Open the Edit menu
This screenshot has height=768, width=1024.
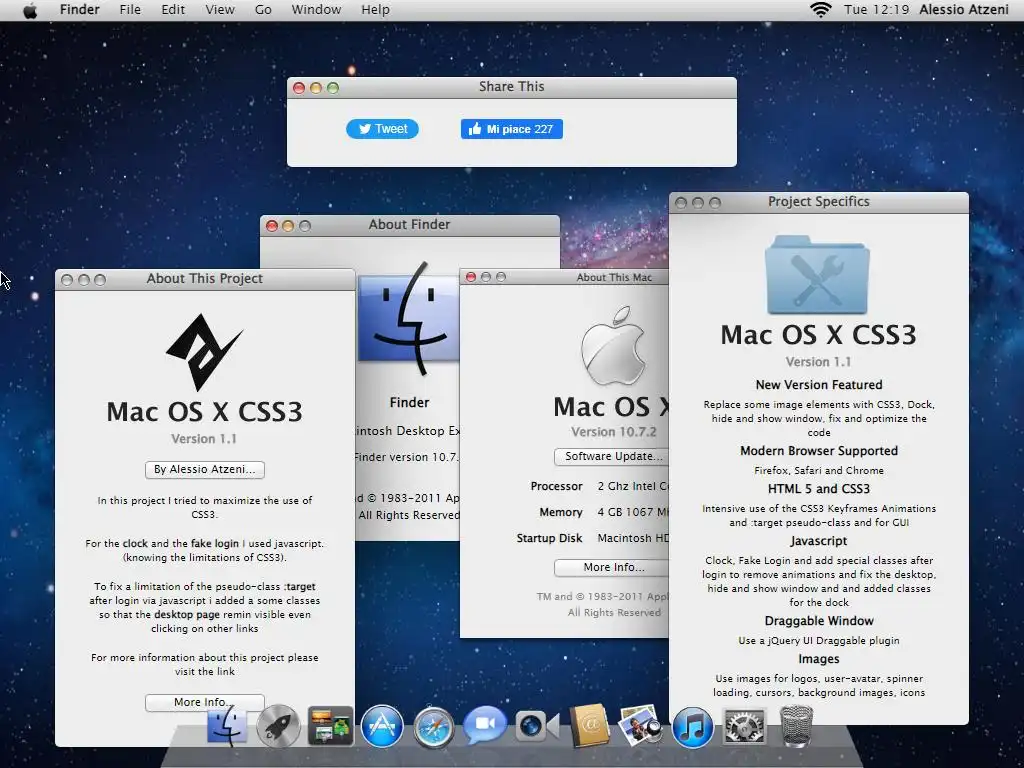coord(173,10)
